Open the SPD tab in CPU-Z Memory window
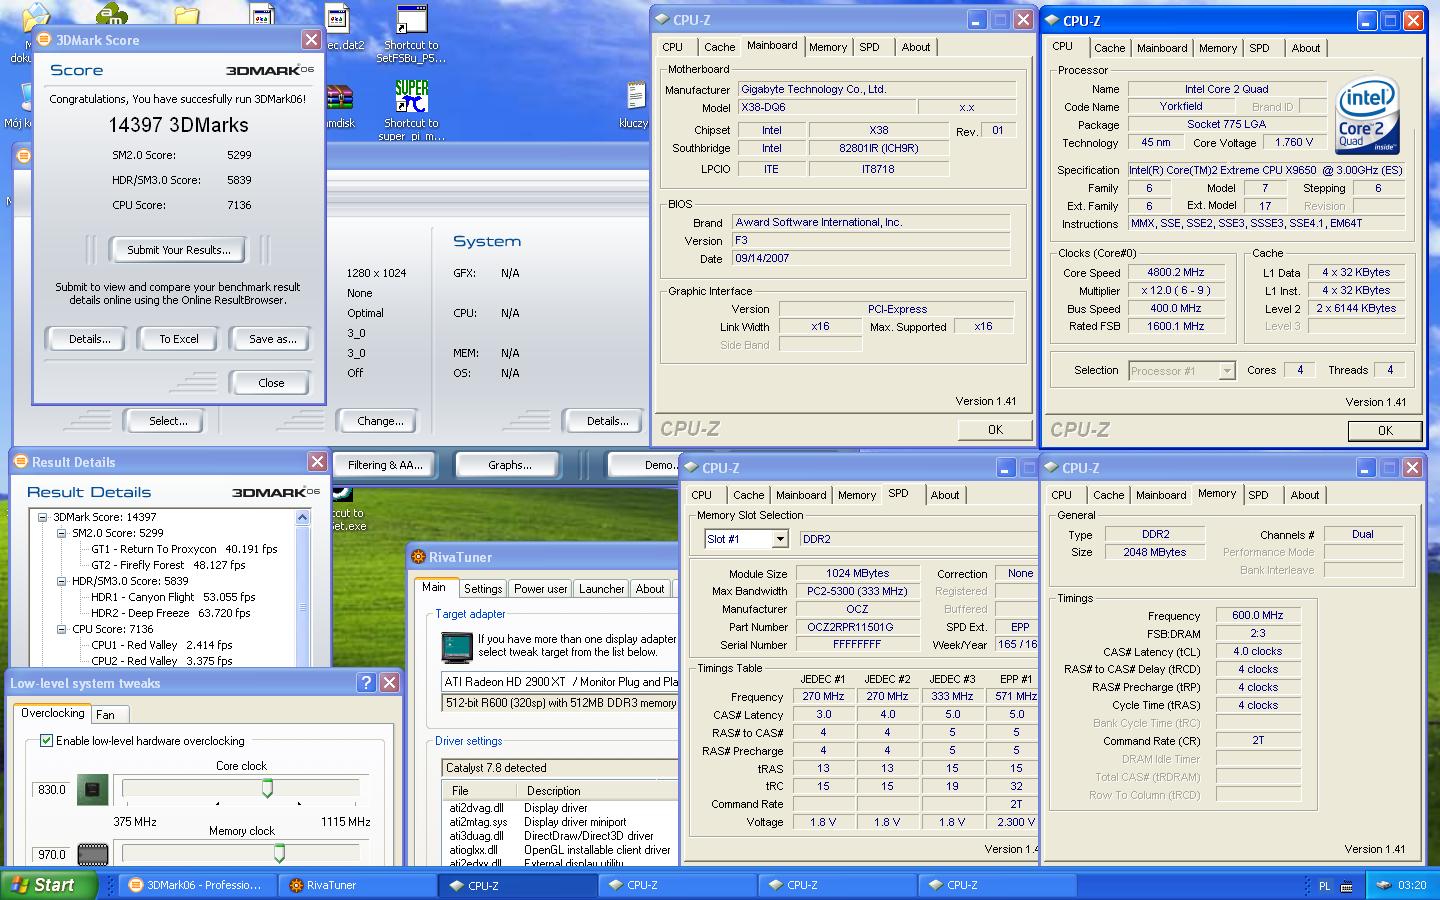Viewport: 1440px width, 900px height. click(1258, 495)
